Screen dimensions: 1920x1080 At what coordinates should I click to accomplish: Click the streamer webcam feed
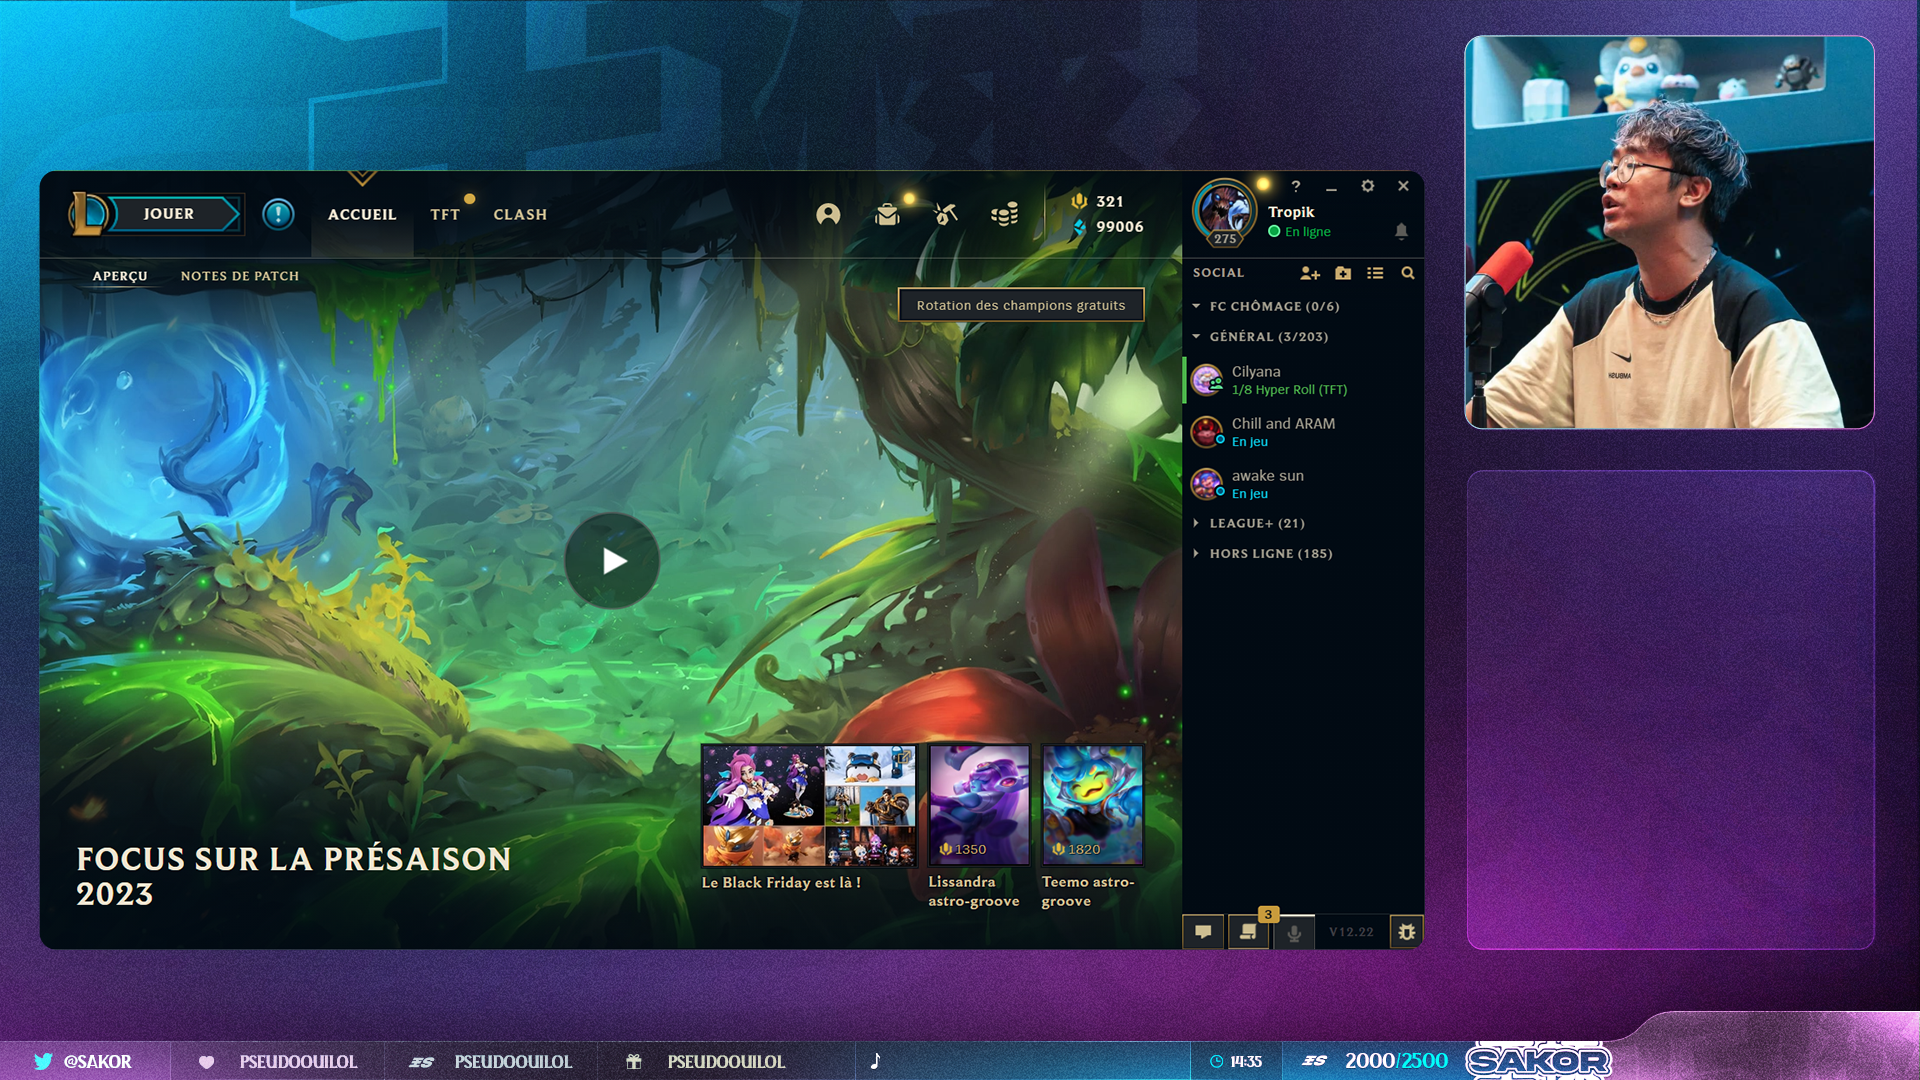click(x=1669, y=233)
